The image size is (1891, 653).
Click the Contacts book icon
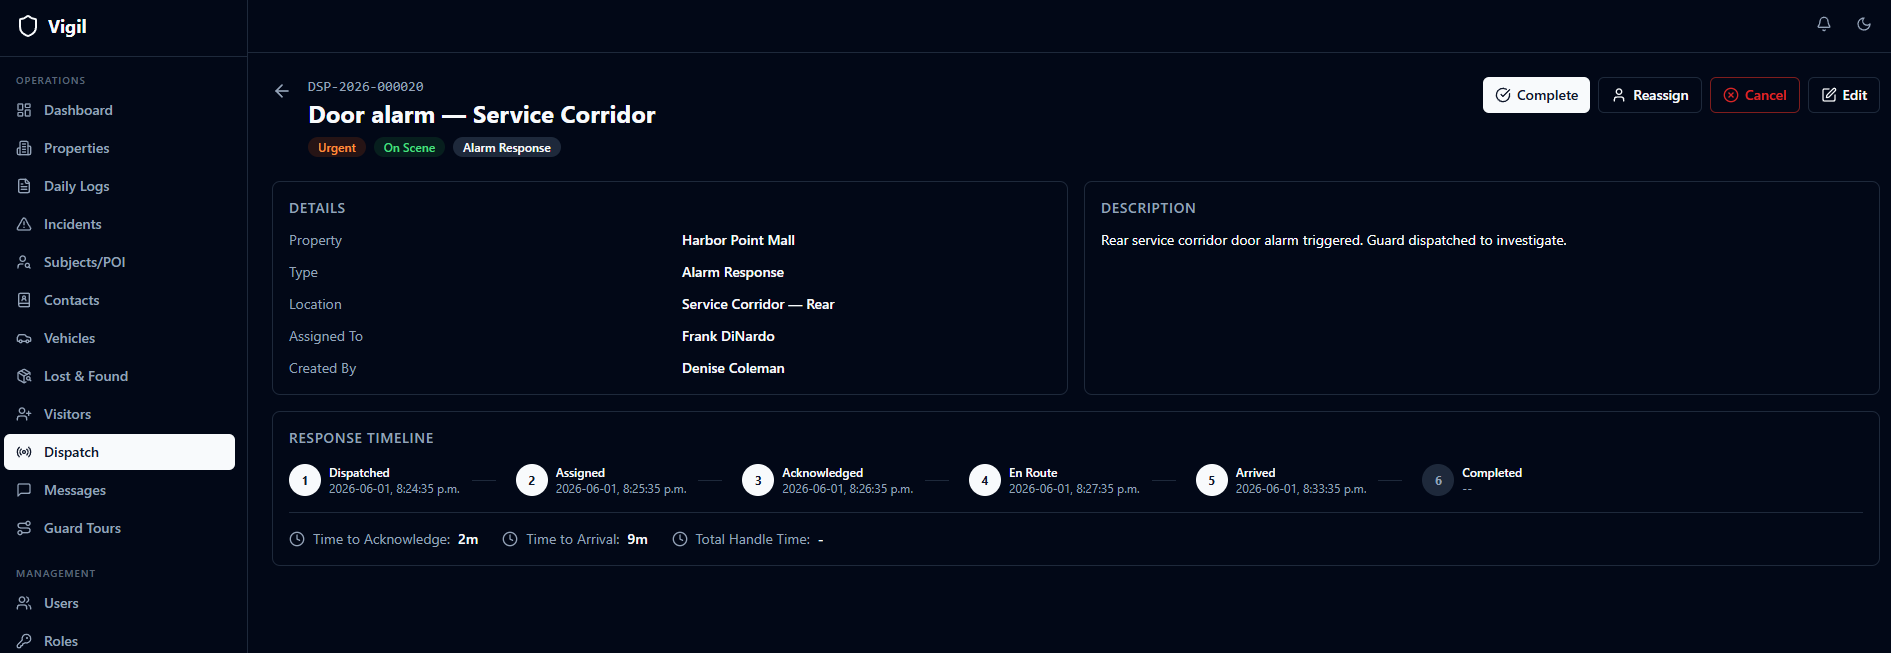[x=24, y=300]
